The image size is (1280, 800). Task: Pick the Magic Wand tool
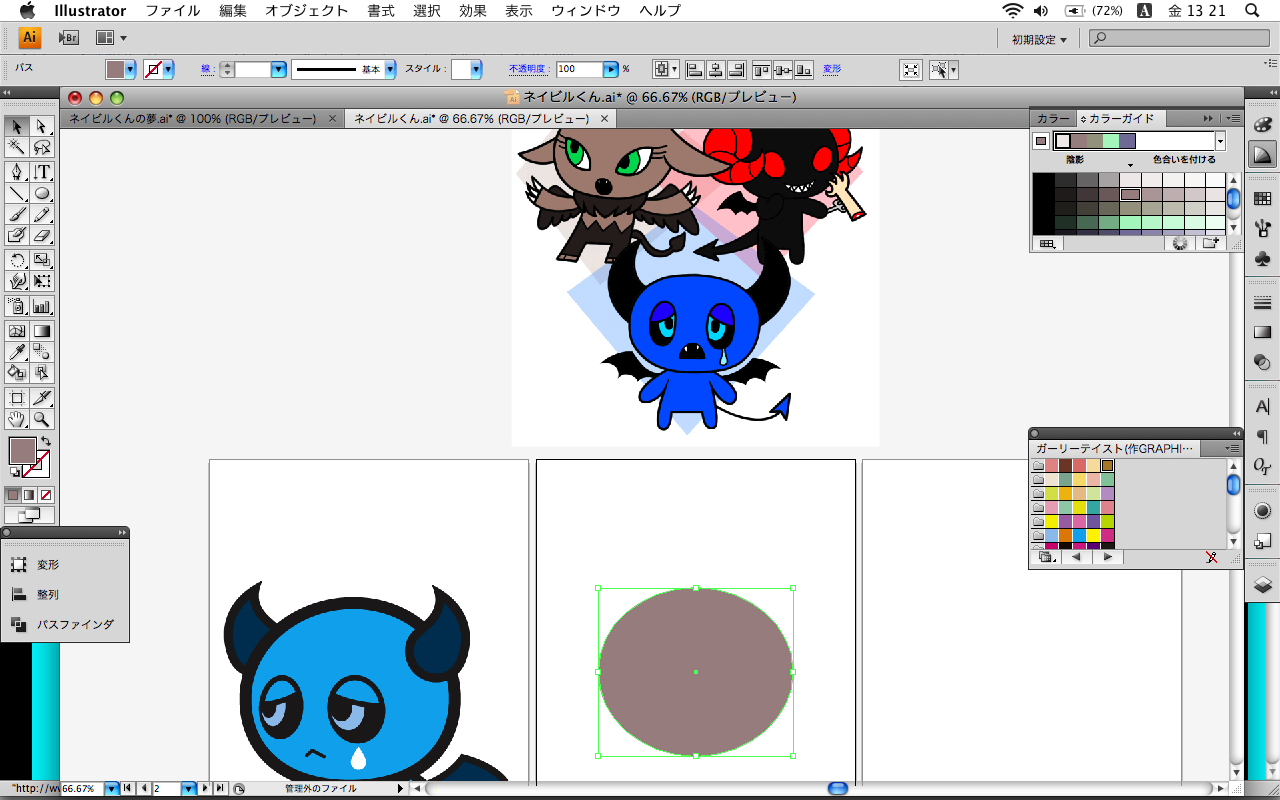point(17,148)
